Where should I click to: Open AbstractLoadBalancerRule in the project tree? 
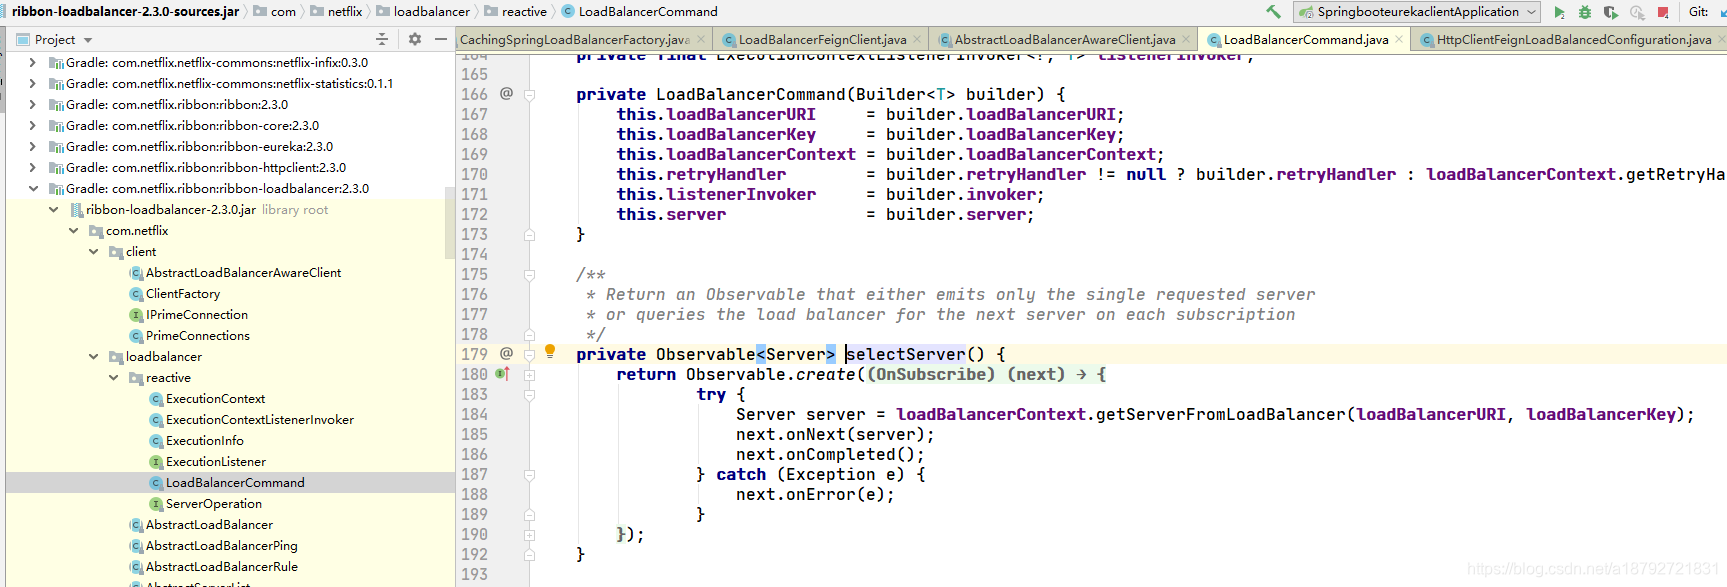coord(221,566)
